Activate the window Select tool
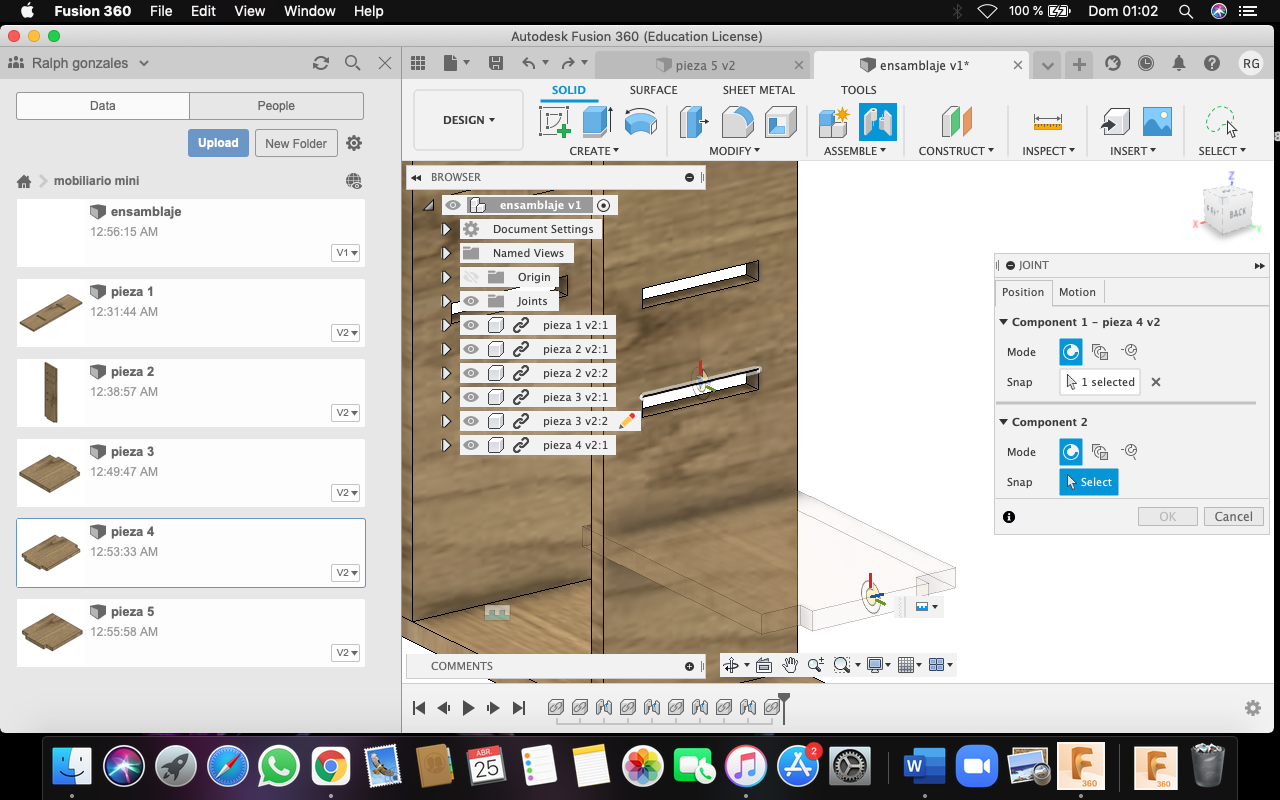 click(x=1221, y=122)
